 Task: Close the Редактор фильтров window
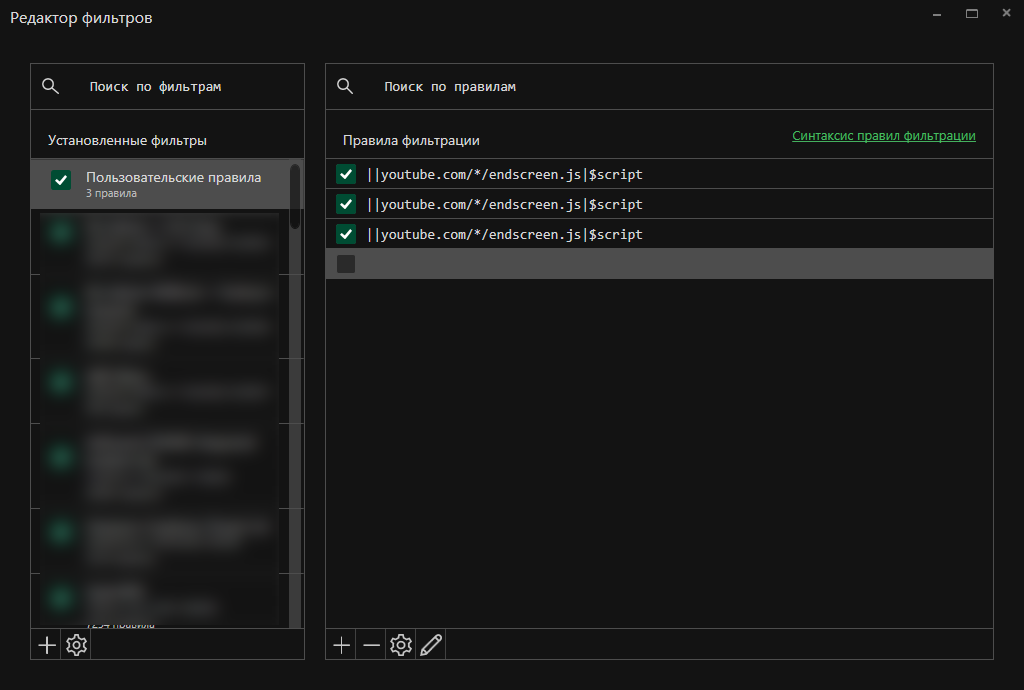point(1006,13)
